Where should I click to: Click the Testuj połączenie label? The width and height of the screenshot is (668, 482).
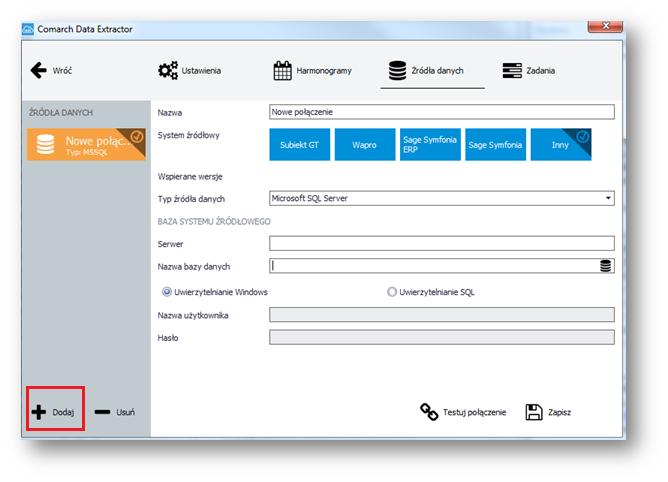click(474, 412)
